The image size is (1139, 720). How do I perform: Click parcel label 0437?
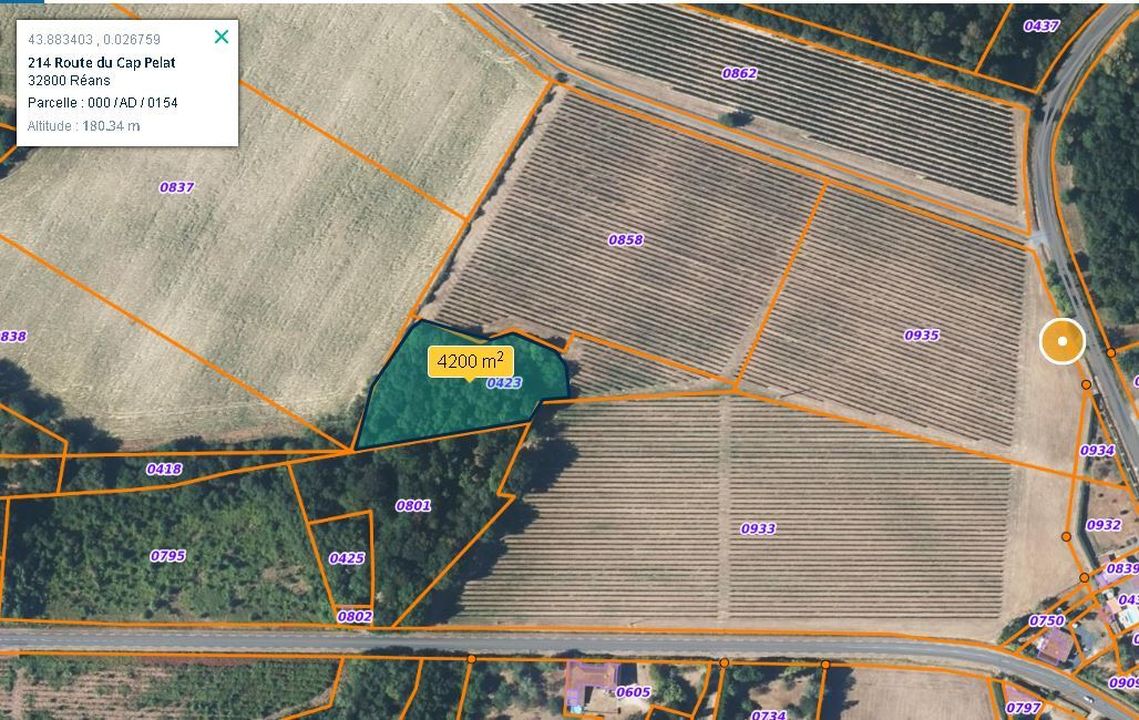coord(1041,26)
